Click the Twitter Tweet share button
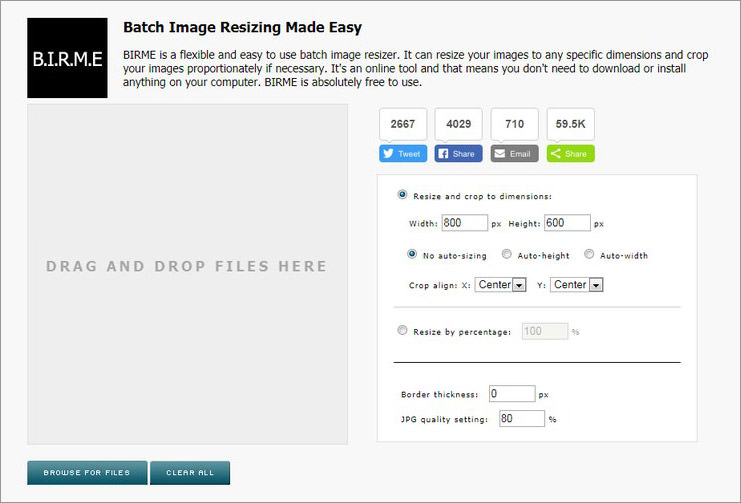This screenshot has width=741, height=503. (403, 154)
